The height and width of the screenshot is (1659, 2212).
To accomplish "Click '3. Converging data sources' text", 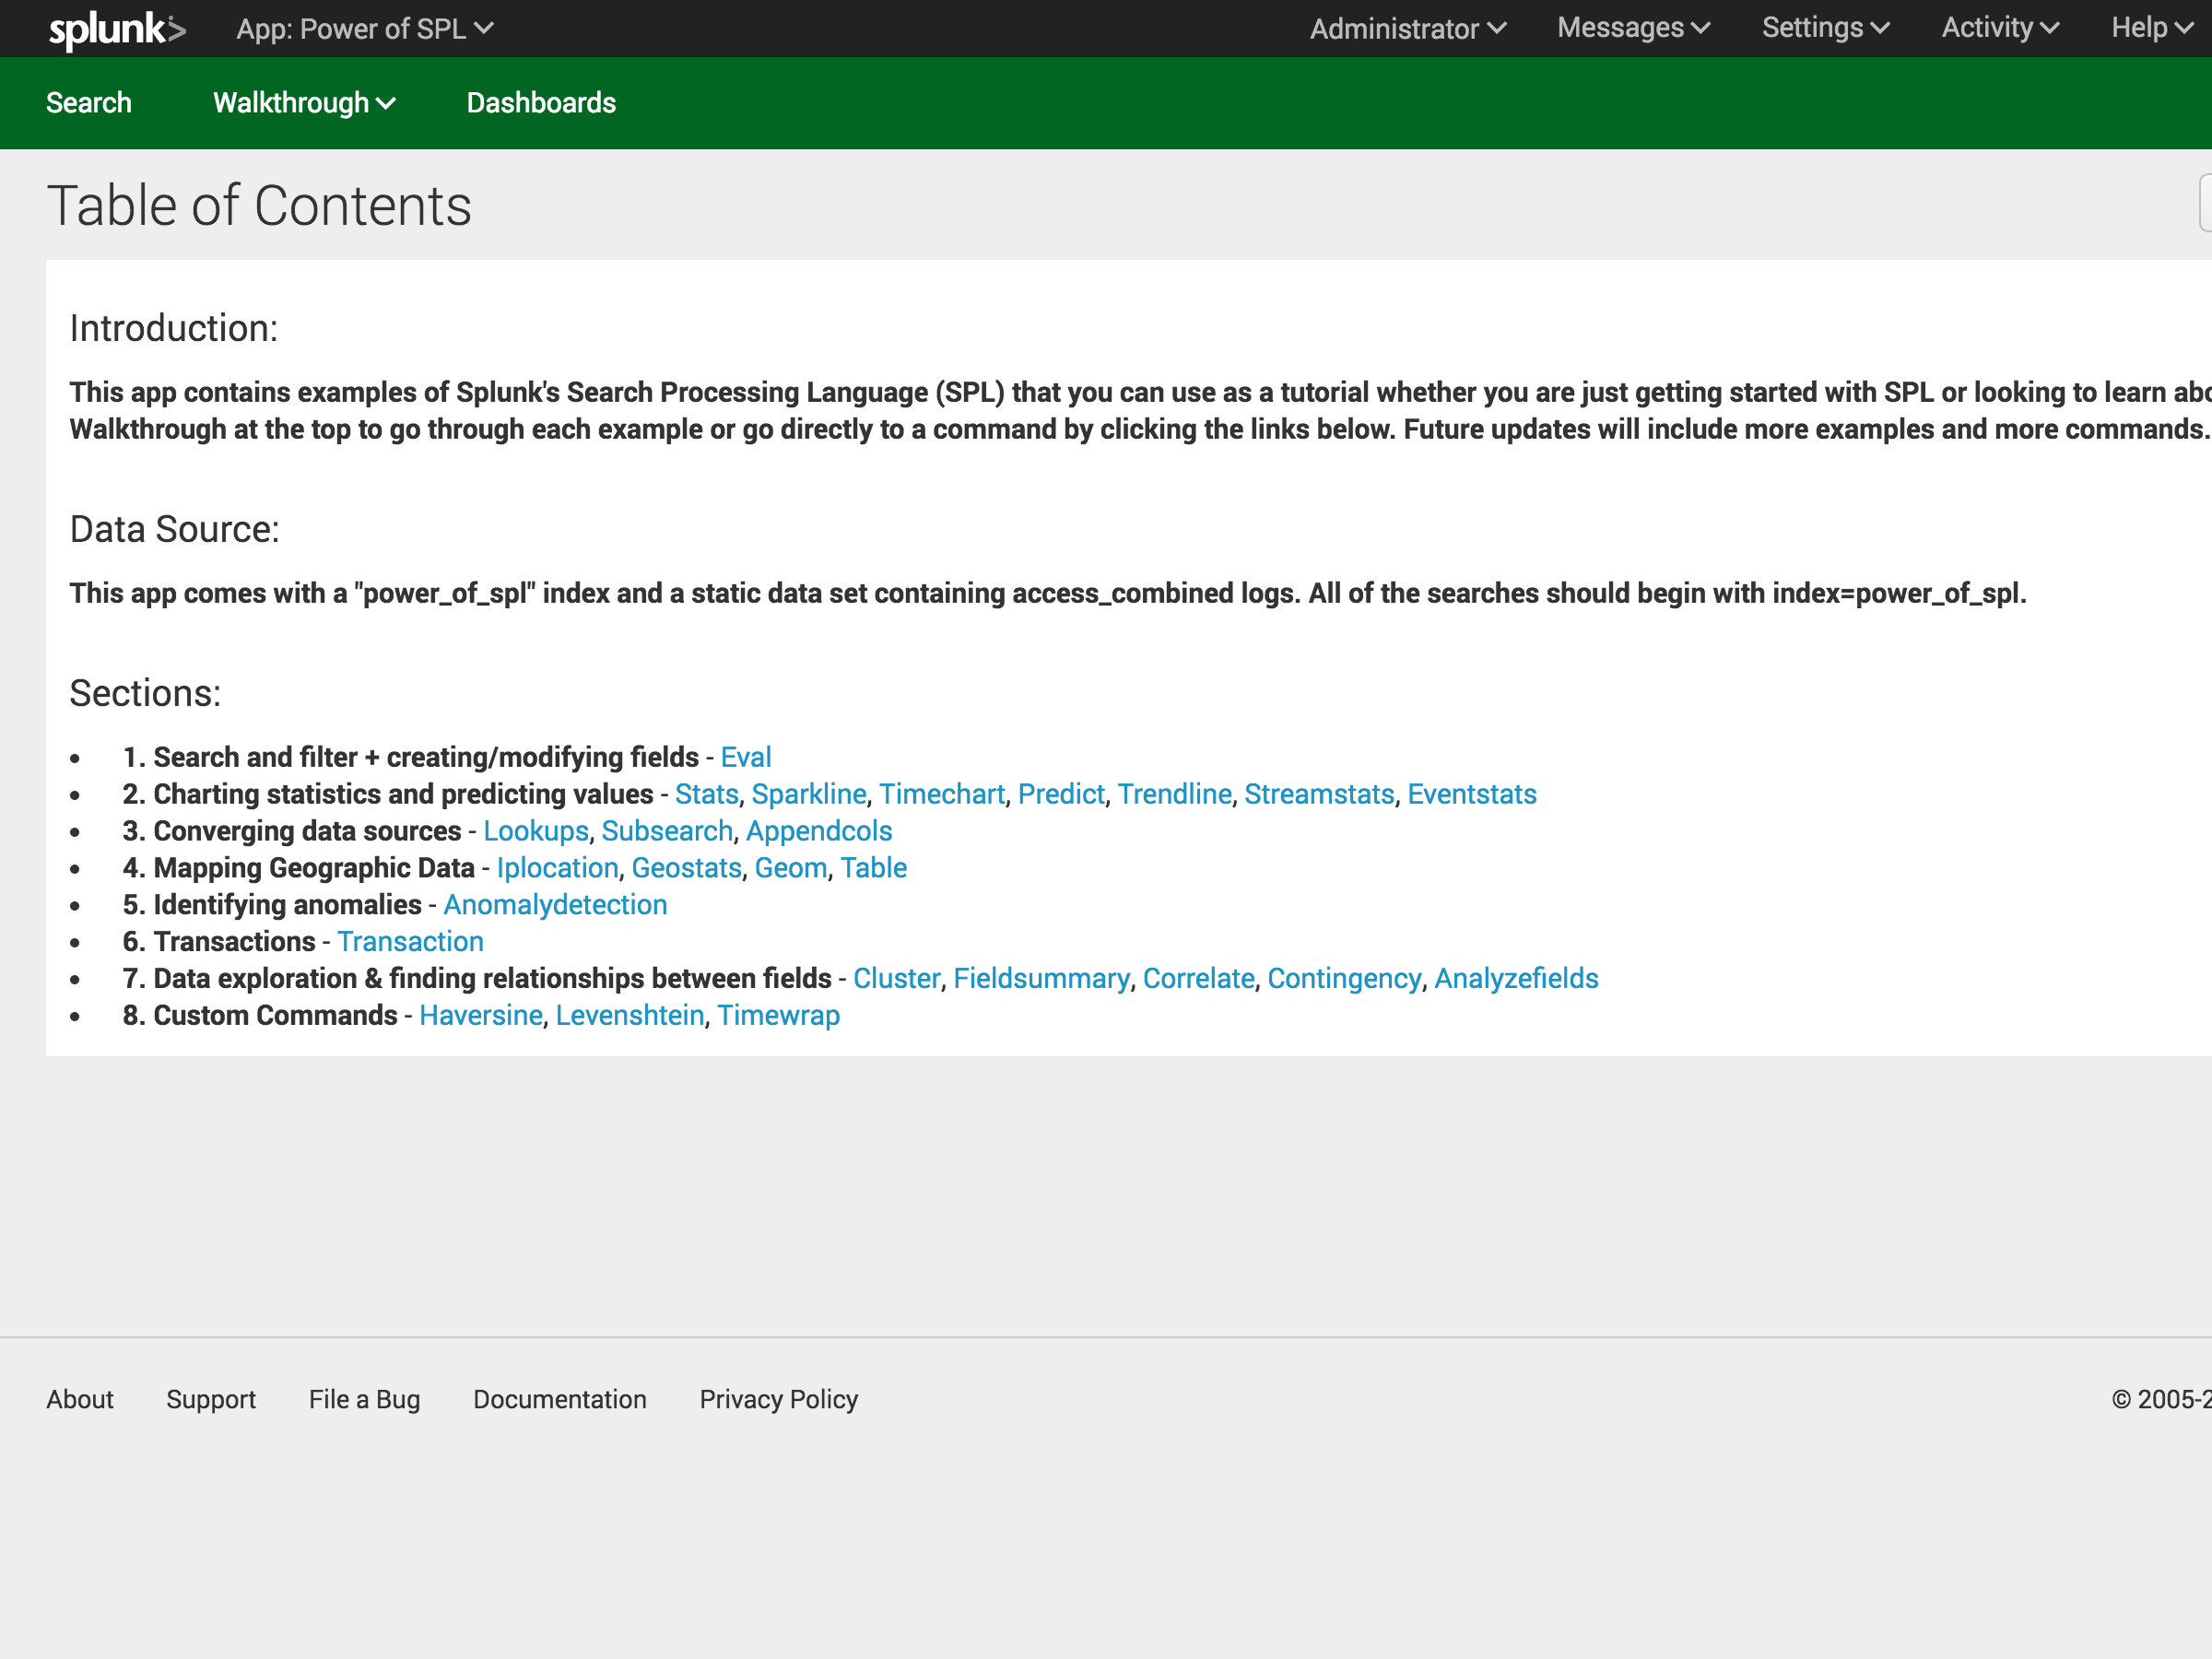I will click(x=292, y=831).
